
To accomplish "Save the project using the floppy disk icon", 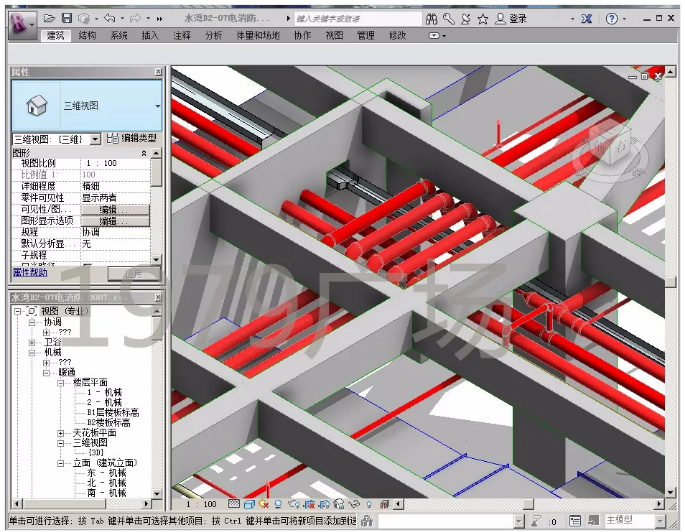I will click(x=67, y=18).
